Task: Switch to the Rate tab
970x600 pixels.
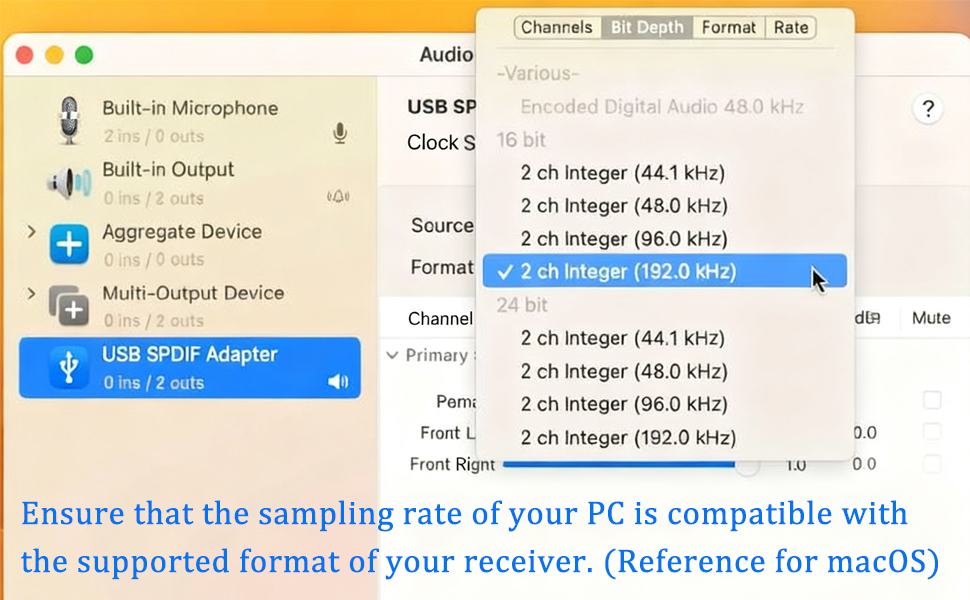Action: pyautogui.click(x=791, y=27)
